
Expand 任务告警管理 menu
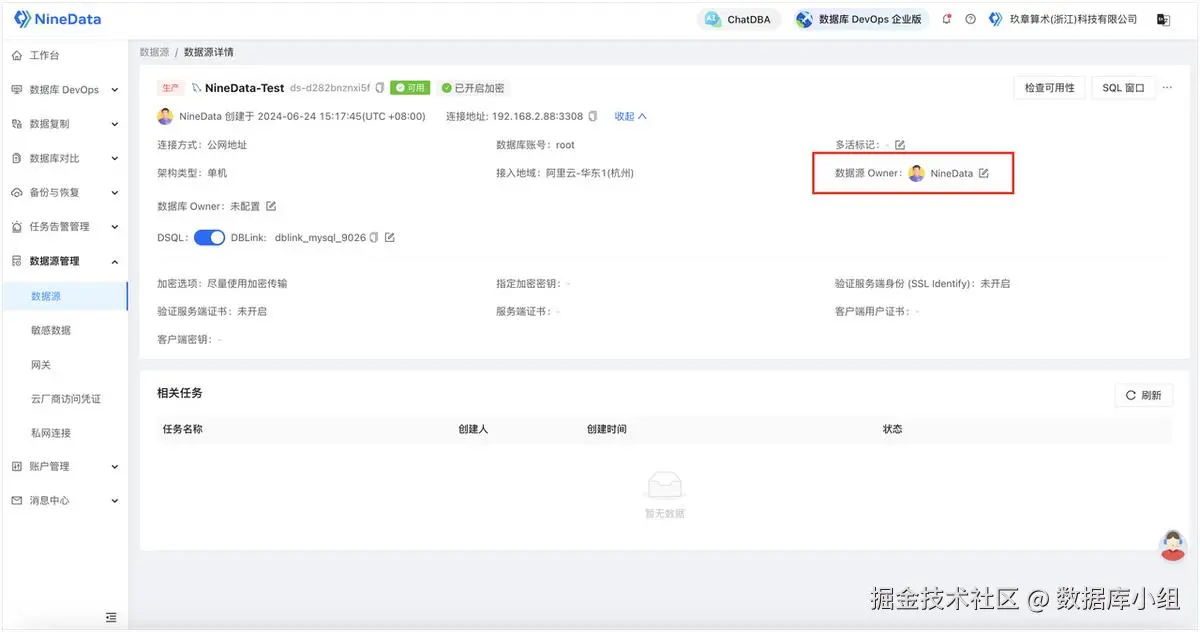click(x=64, y=226)
